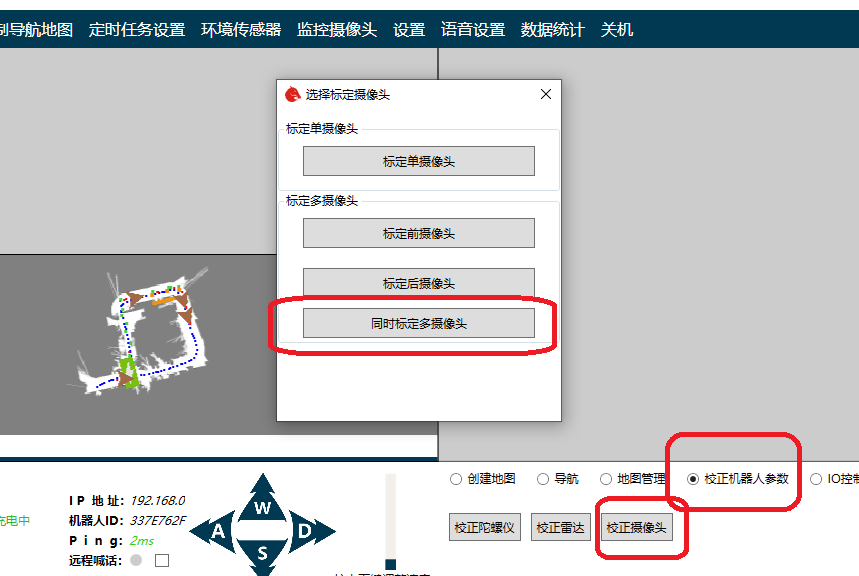Adjust the vertical speed slider
Screen dimensions: 859x576
pos(390,563)
